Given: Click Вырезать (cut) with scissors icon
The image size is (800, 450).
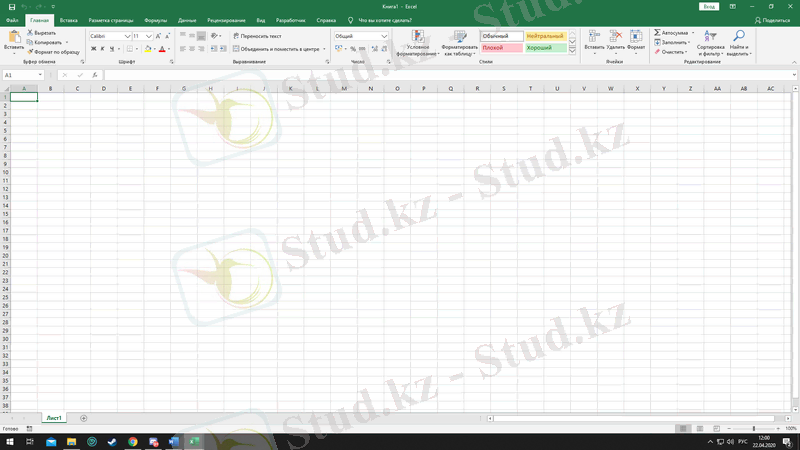Looking at the screenshot, I should coord(42,33).
